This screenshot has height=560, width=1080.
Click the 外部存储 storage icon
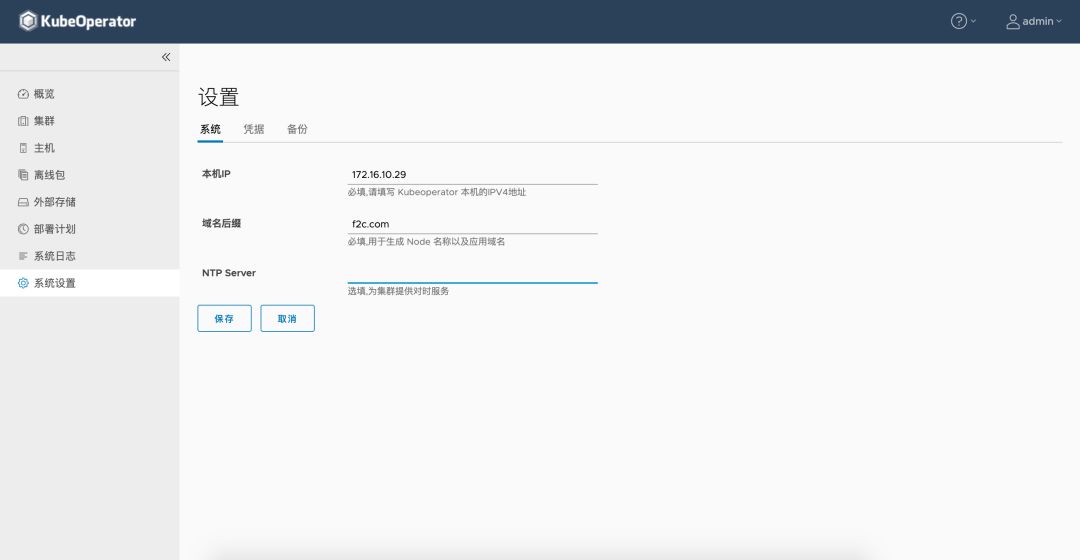[x=23, y=202]
